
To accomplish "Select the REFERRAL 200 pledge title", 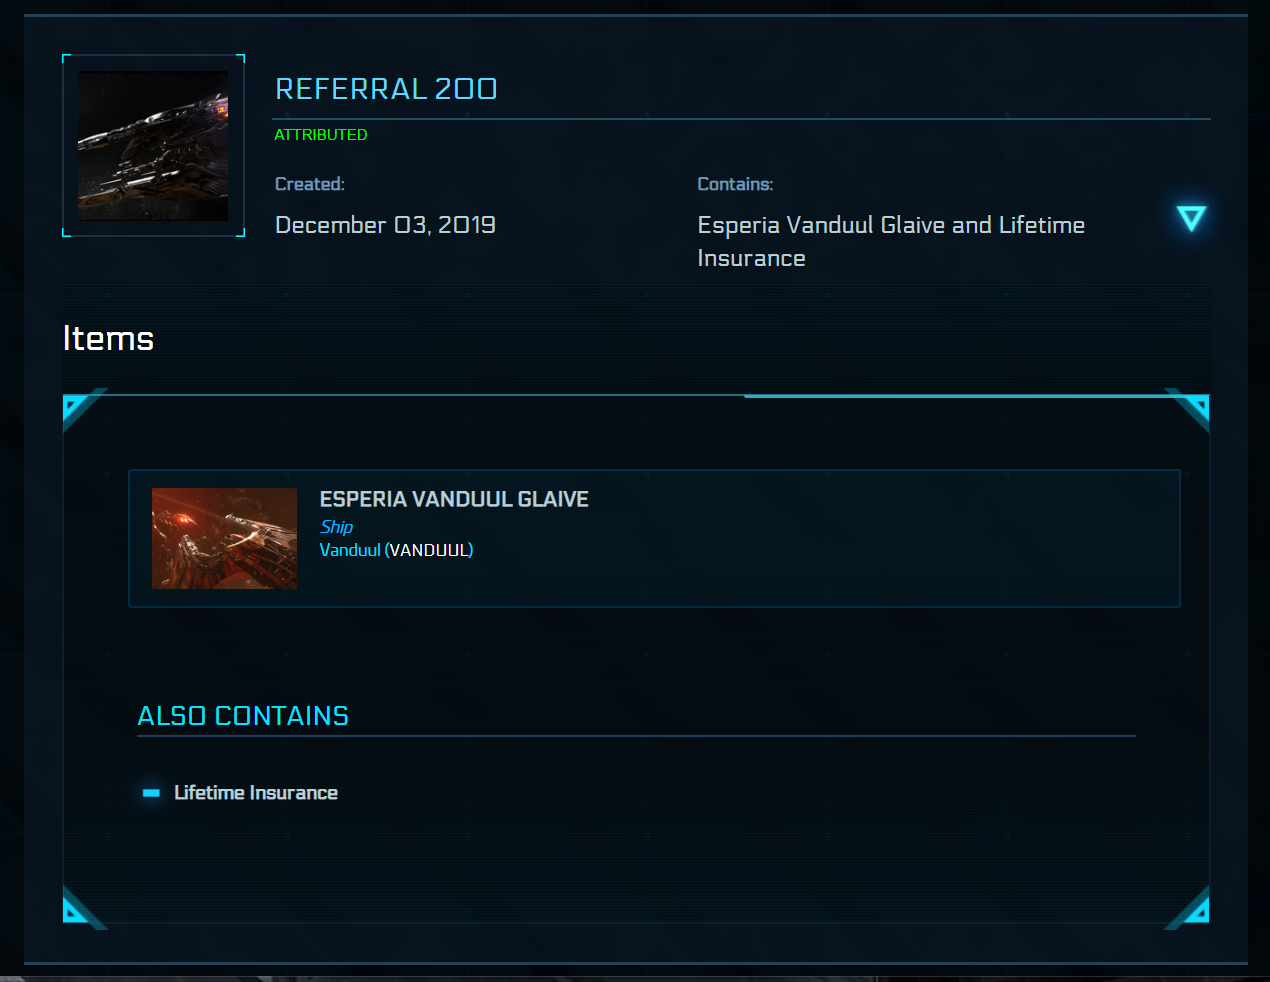I will click(386, 89).
